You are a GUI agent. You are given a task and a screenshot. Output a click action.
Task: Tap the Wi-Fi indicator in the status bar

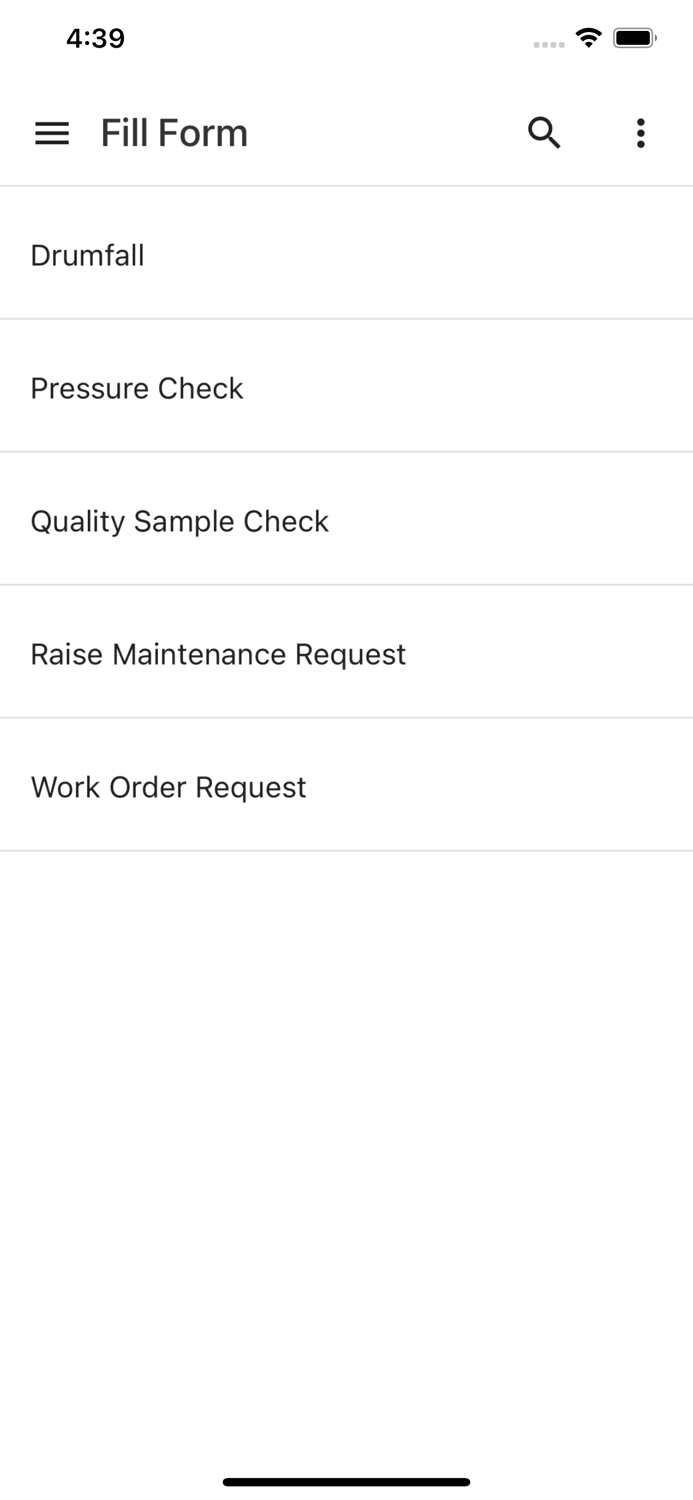tap(588, 37)
